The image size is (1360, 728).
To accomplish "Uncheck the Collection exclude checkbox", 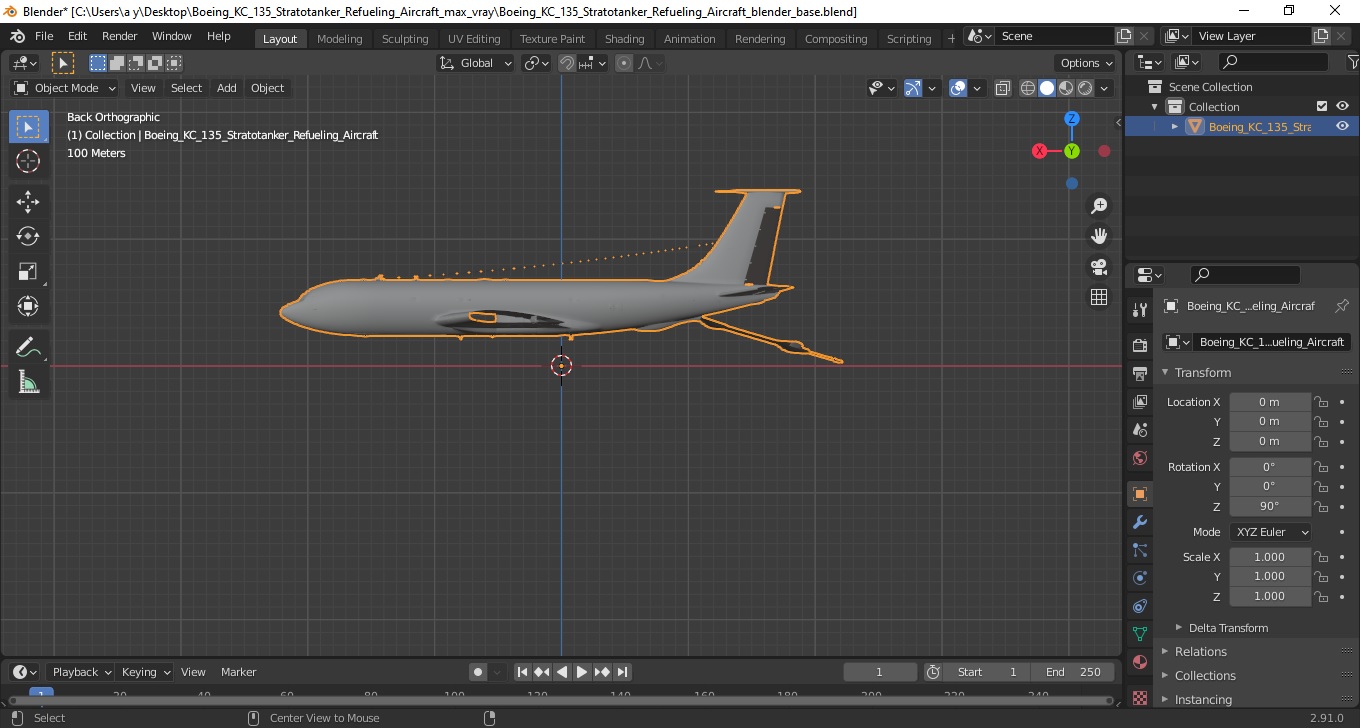I will 1322,106.
